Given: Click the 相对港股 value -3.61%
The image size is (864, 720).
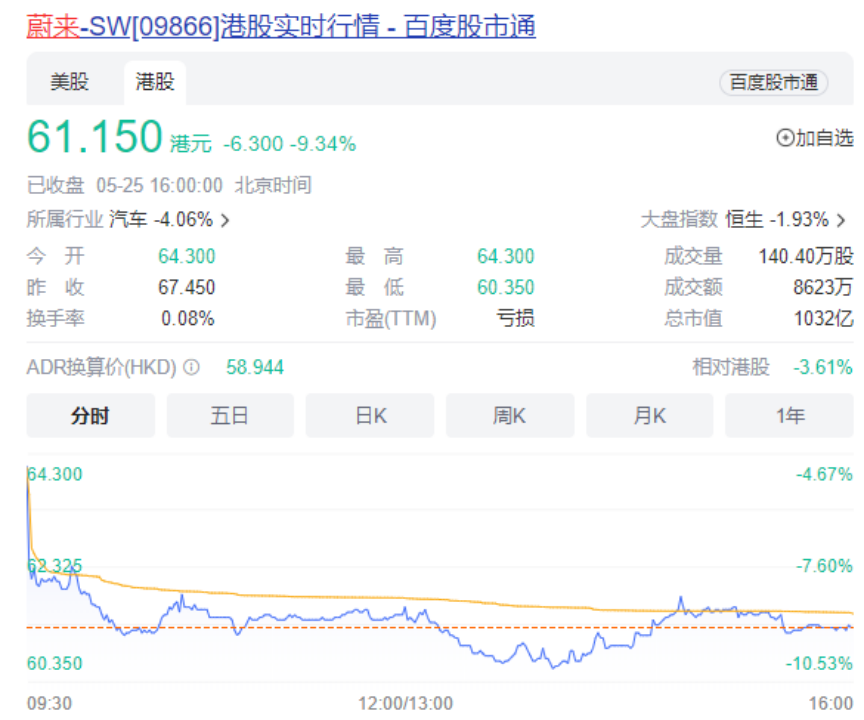Looking at the screenshot, I should 823,367.
